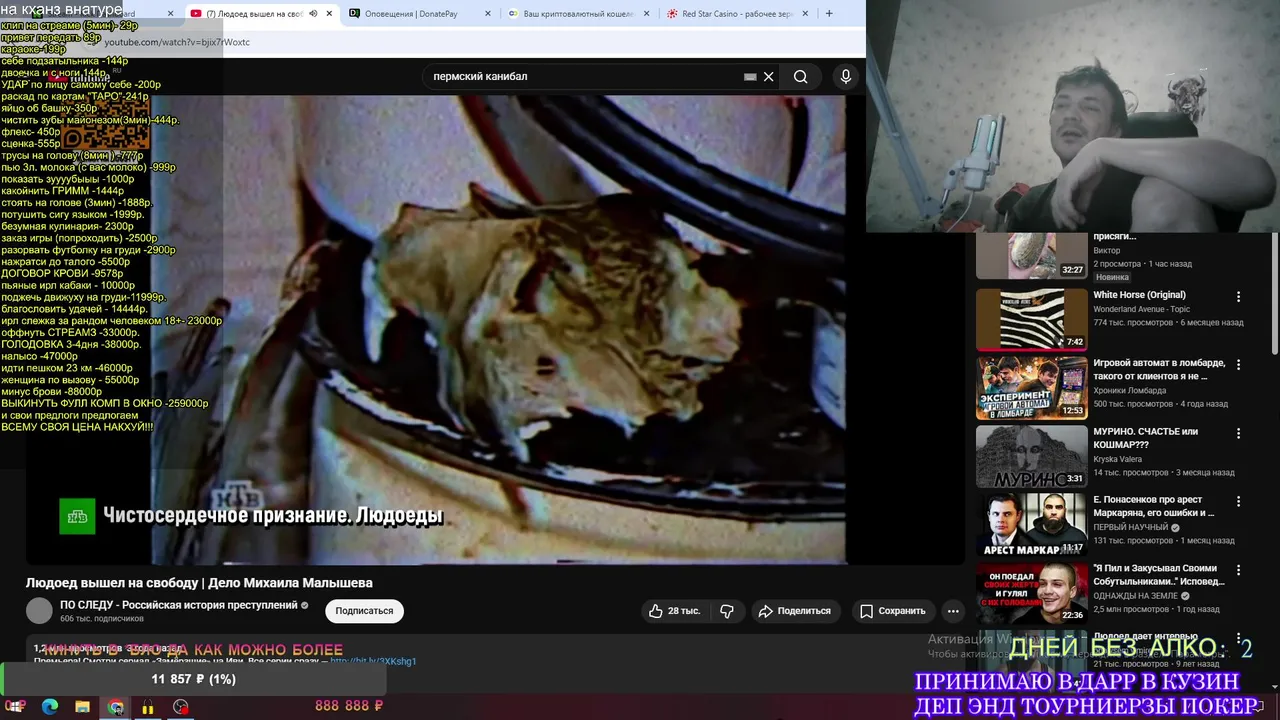The image size is (1280, 720).
Task: Click the Новинка badge under Виктор video
Action: [x=1112, y=277]
